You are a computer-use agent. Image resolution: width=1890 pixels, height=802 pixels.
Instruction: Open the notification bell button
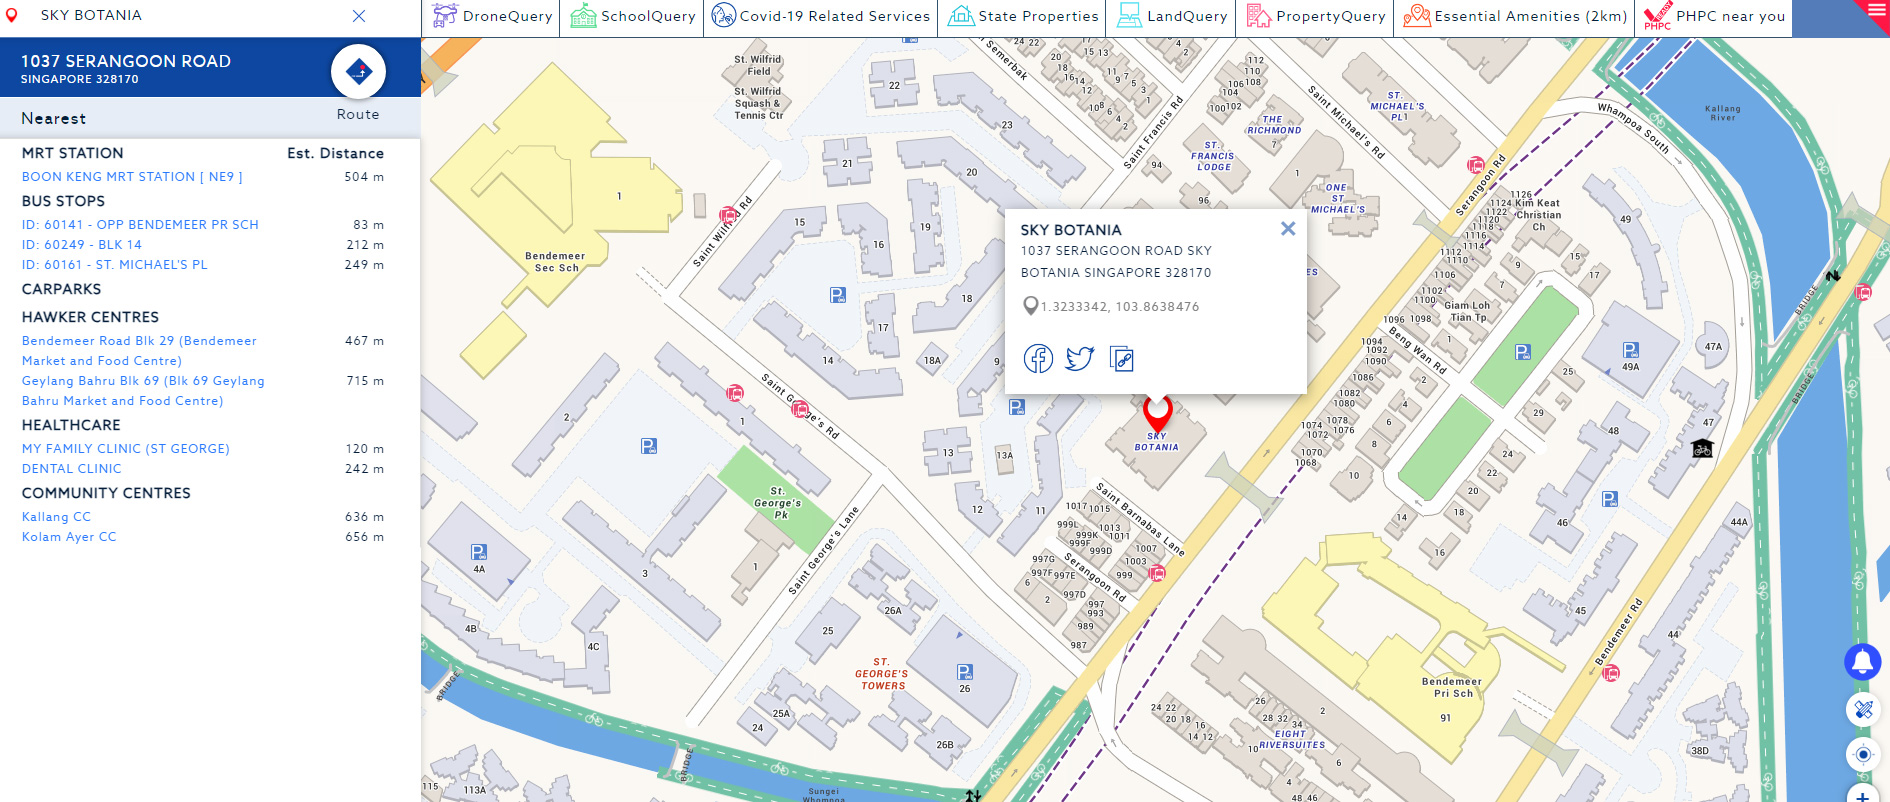pos(1862,661)
